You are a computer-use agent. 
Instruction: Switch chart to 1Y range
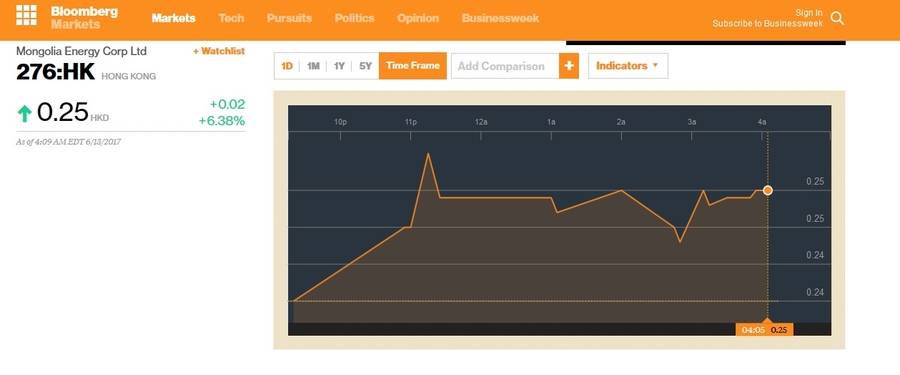[x=339, y=66]
